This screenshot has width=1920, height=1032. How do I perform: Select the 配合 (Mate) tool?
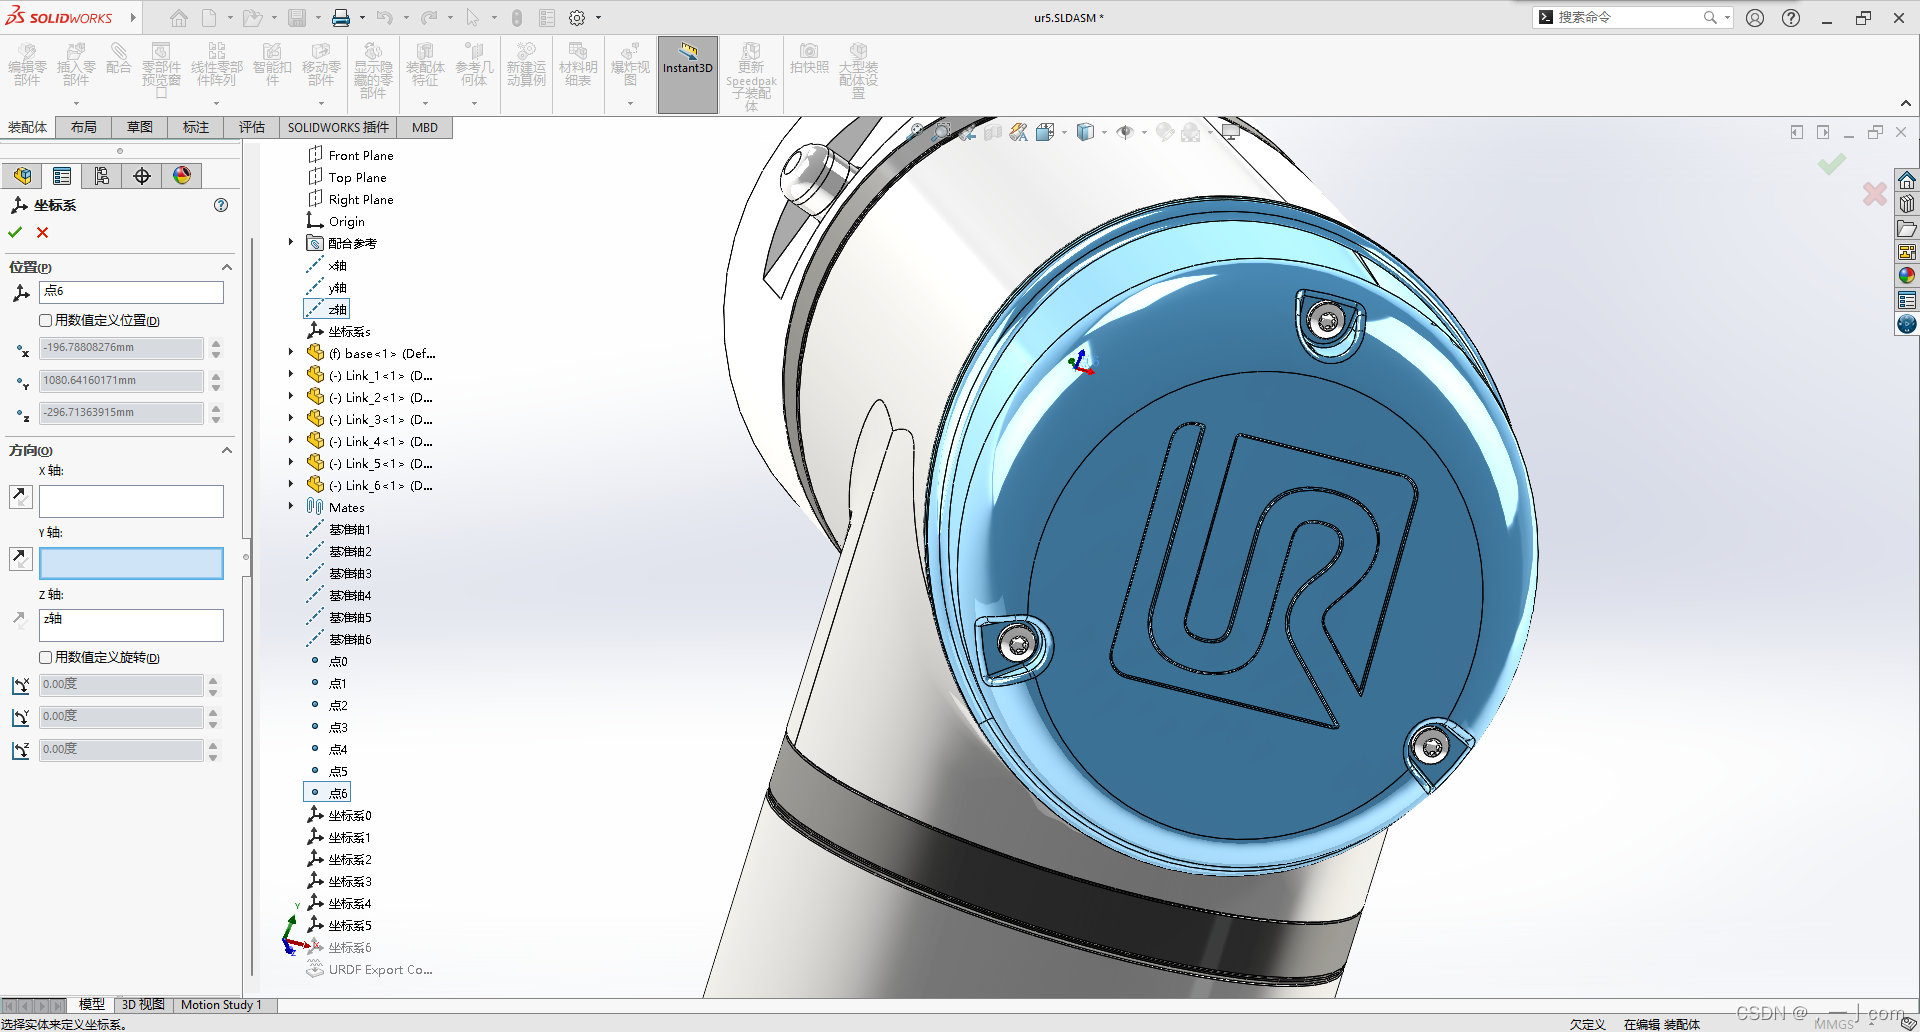point(119,65)
